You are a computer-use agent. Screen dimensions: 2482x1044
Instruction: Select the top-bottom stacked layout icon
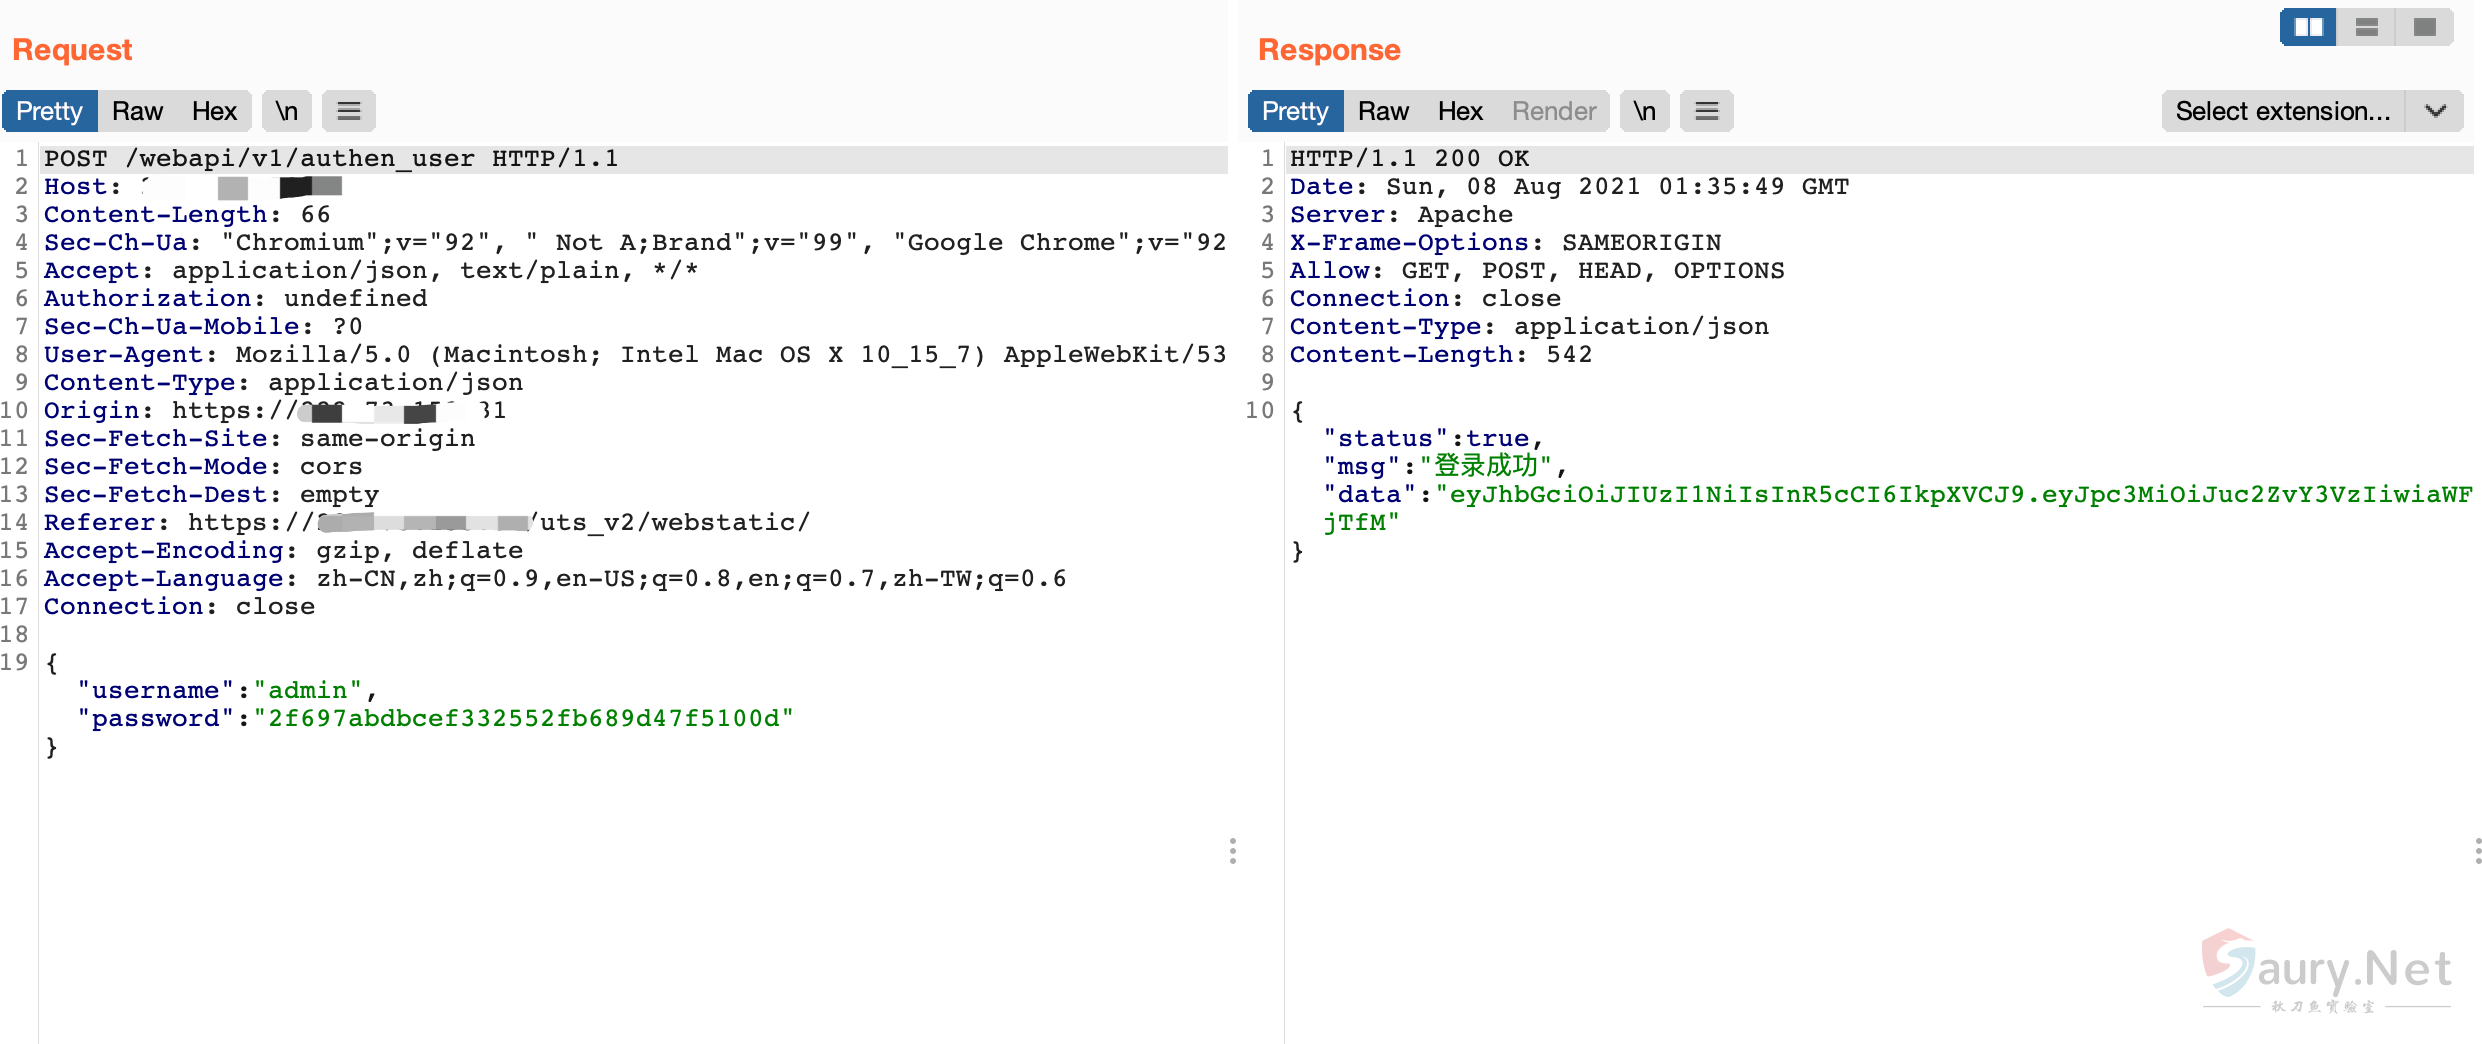[2366, 27]
